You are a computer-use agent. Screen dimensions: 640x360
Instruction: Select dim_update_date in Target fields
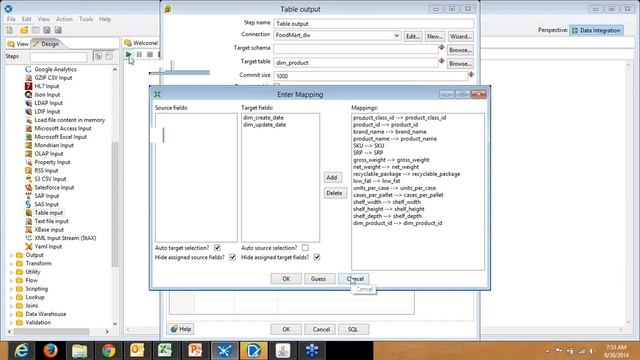(x=264, y=124)
